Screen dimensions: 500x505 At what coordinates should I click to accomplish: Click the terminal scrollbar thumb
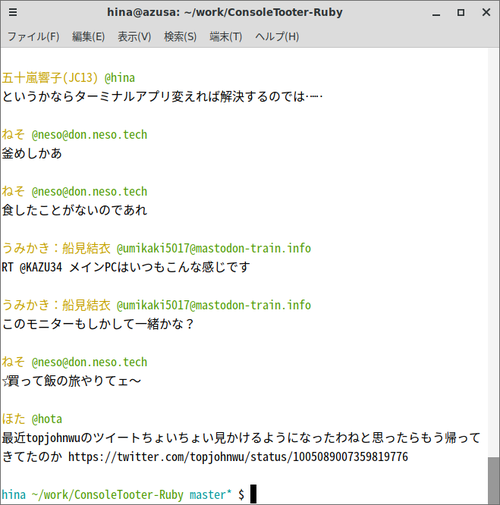tap(494, 481)
